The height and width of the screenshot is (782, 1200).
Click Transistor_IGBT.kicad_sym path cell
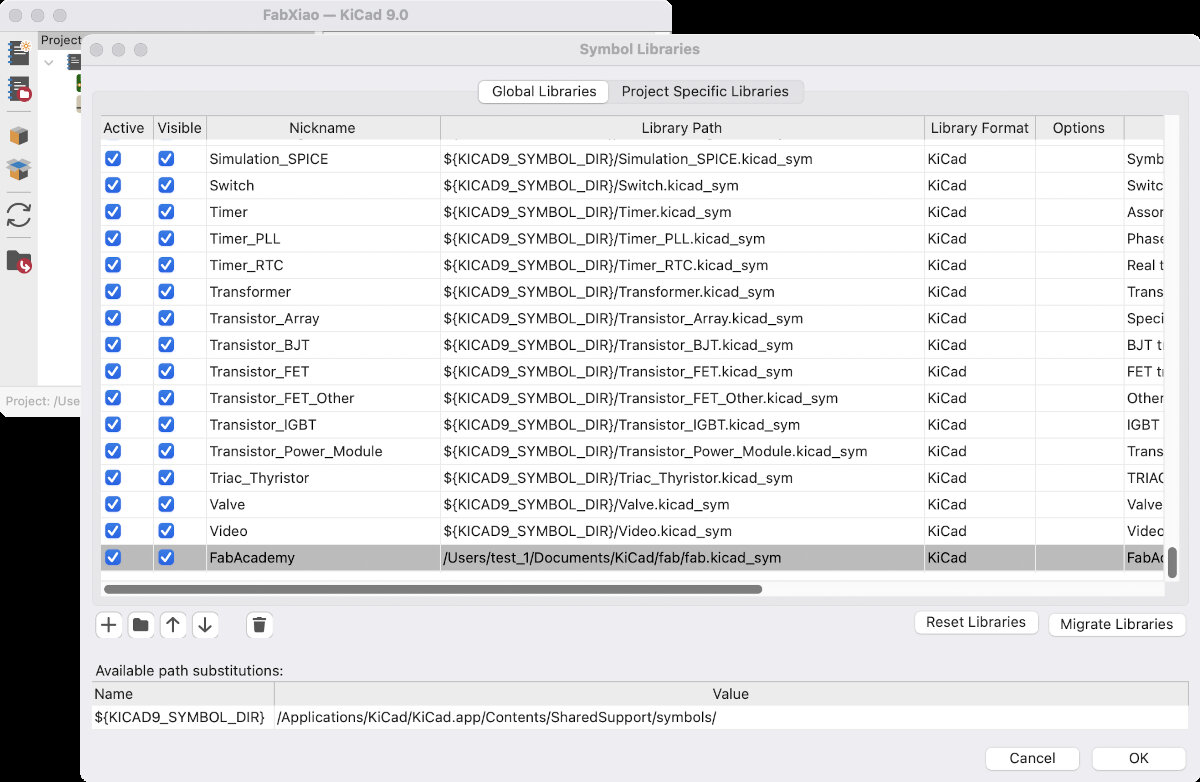[x=682, y=424]
